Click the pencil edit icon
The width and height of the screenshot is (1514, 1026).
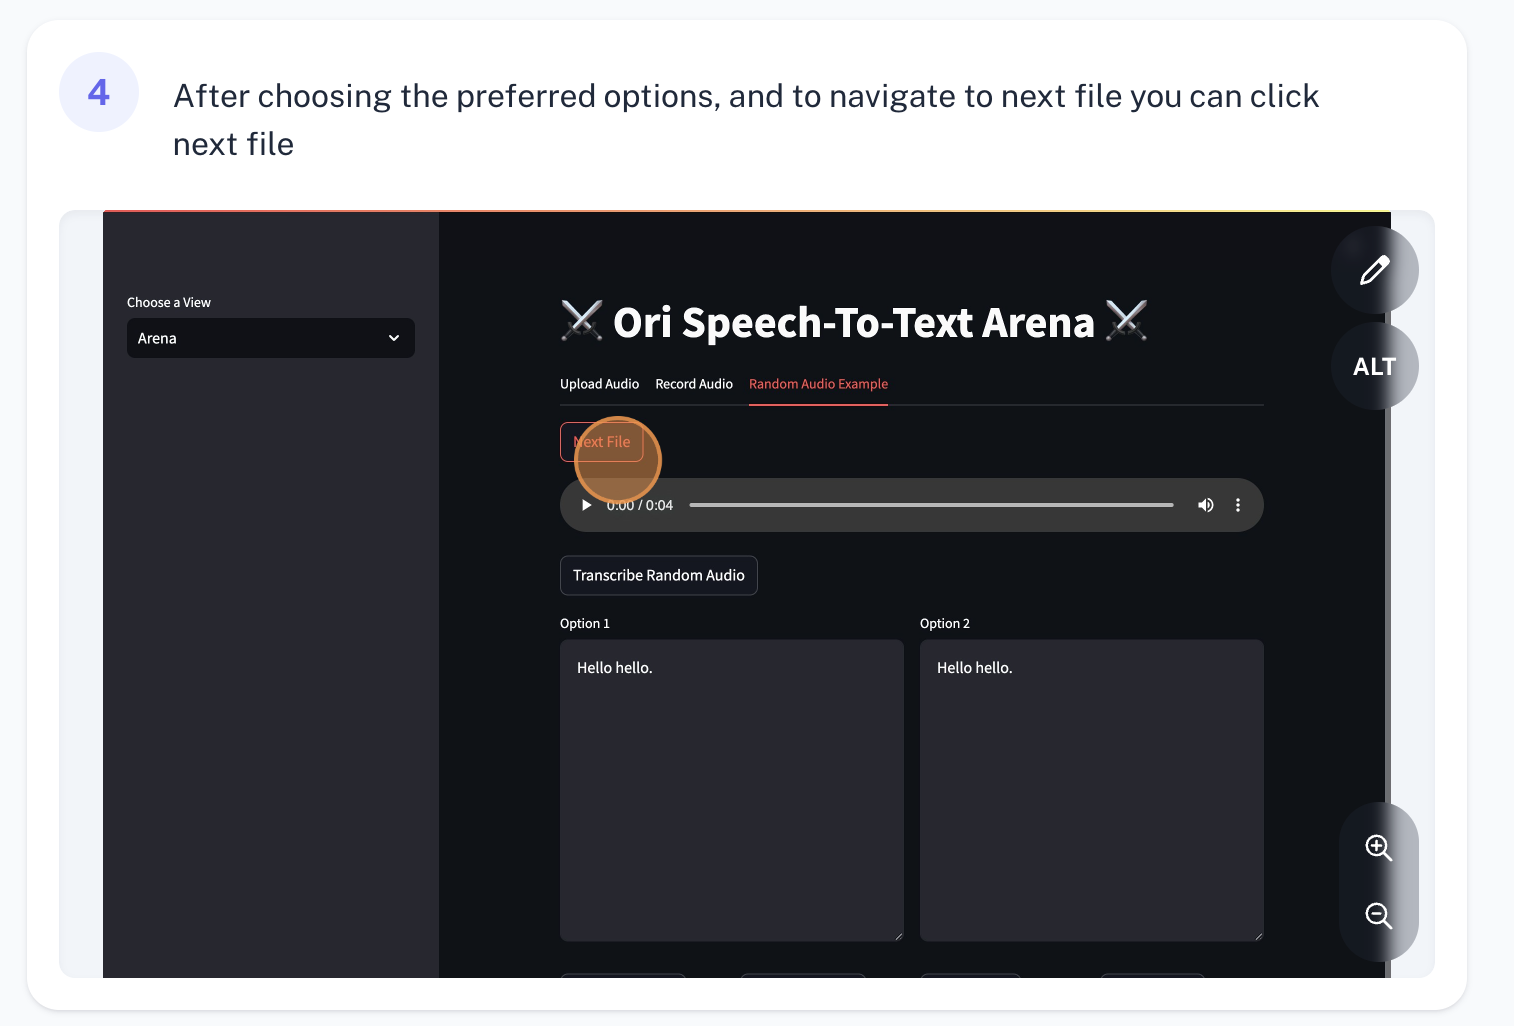1374,270
